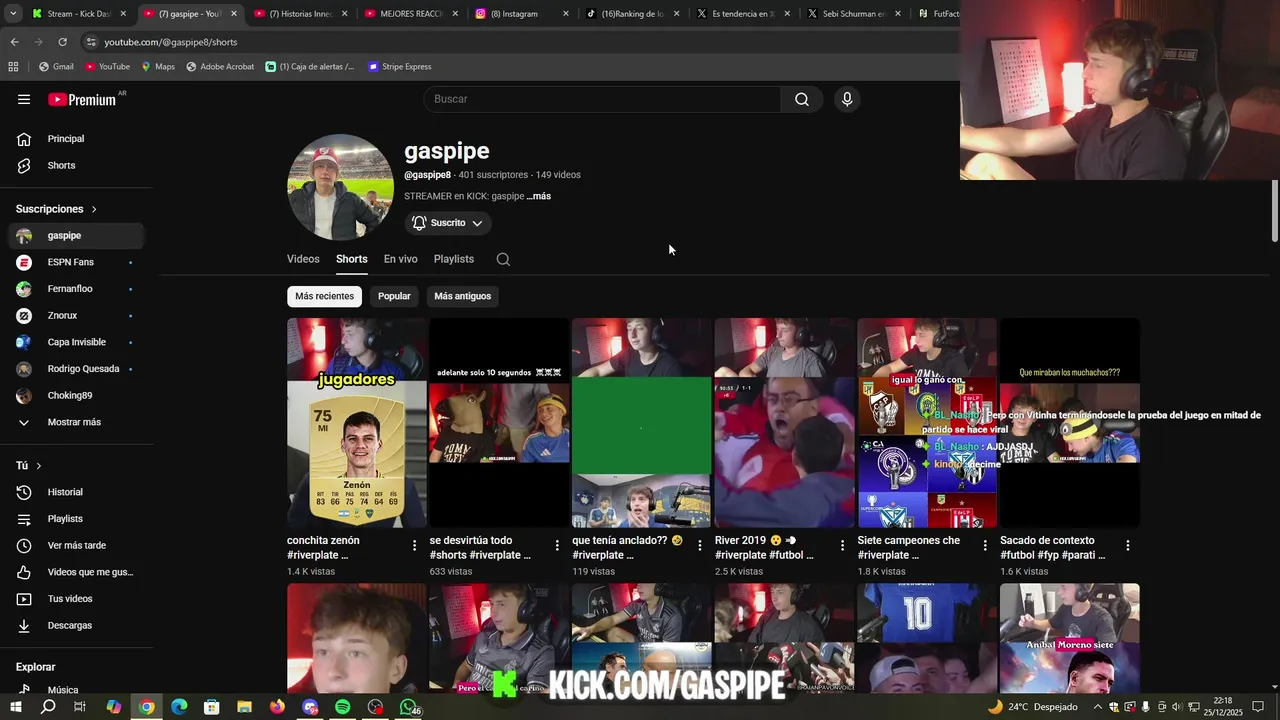The image size is (1280, 720).
Task: Switch to the channel Playlists tab
Action: pos(454,259)
